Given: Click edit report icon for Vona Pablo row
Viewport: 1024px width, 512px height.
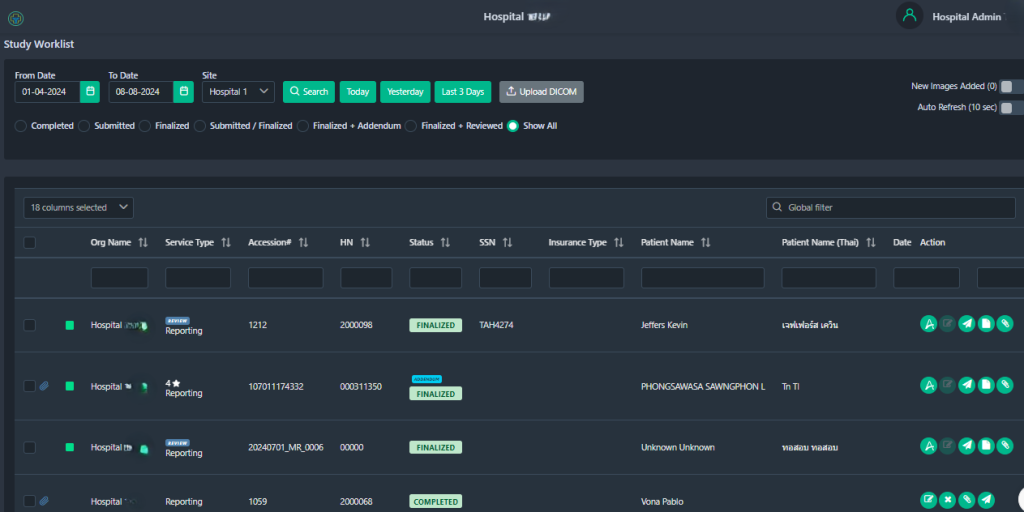Looking at the screenshot, I should pos(928,500).
